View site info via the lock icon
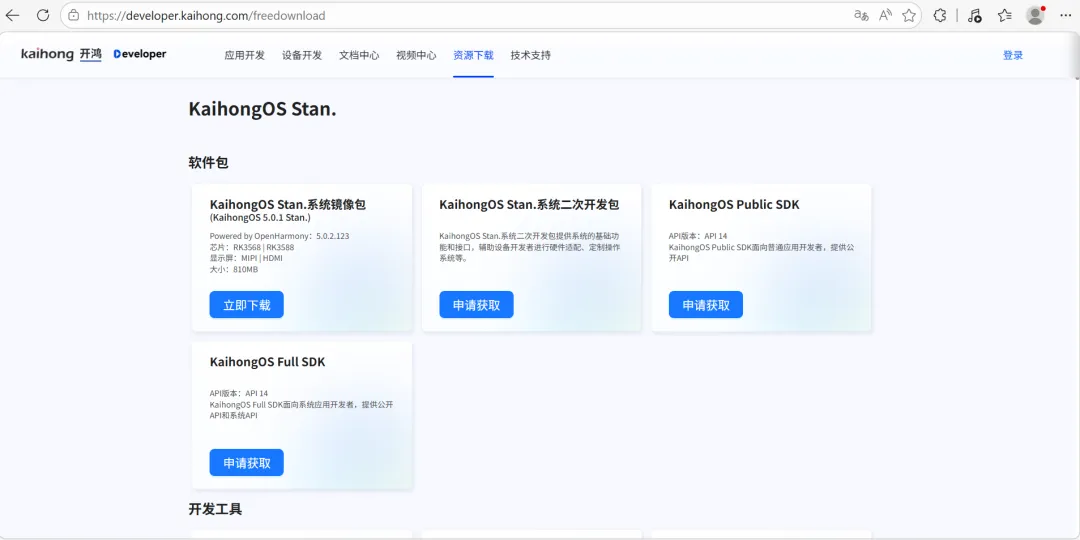The image size is (1080, 540). point(74,15)
